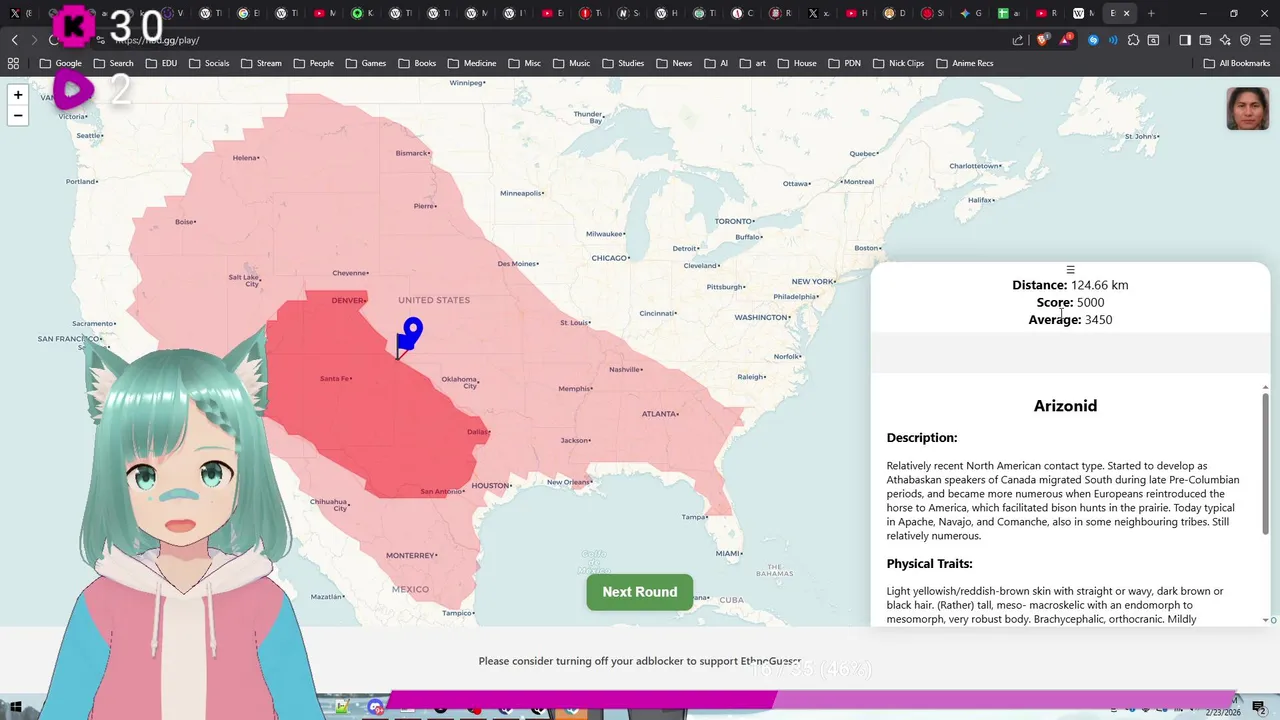Open the browser main menu
Viewport: 1280px width, 720px height.
(x=1265, y=40)
